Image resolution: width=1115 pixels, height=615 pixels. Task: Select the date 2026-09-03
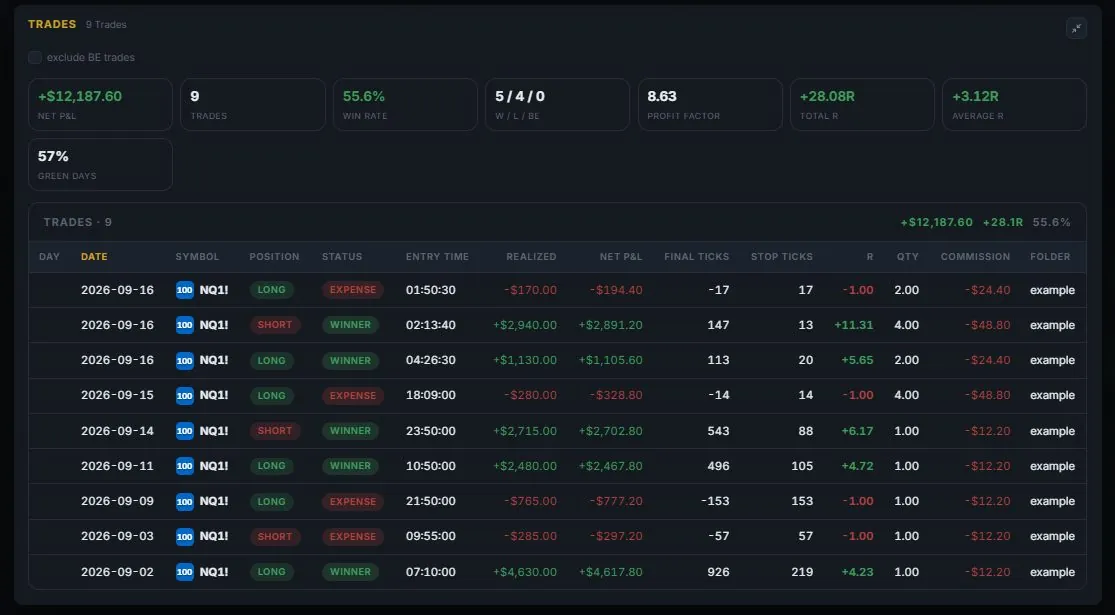click(x=117, y=536)
